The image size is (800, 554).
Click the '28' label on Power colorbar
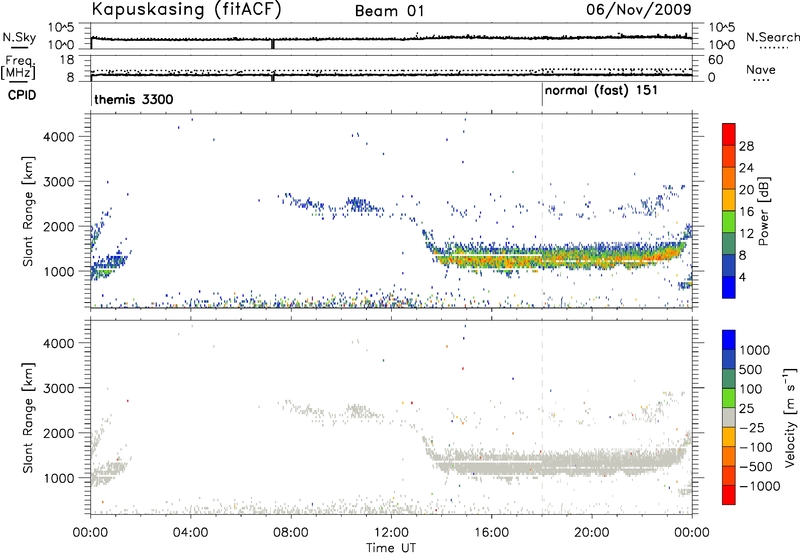746,146
